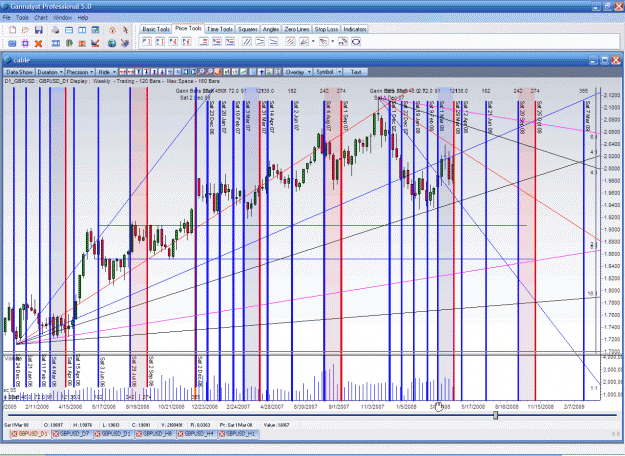The width and height of the screenshot is (625, 456).
Task: Click the crosshair plus icon in chart toolbar
Action: 261,72
